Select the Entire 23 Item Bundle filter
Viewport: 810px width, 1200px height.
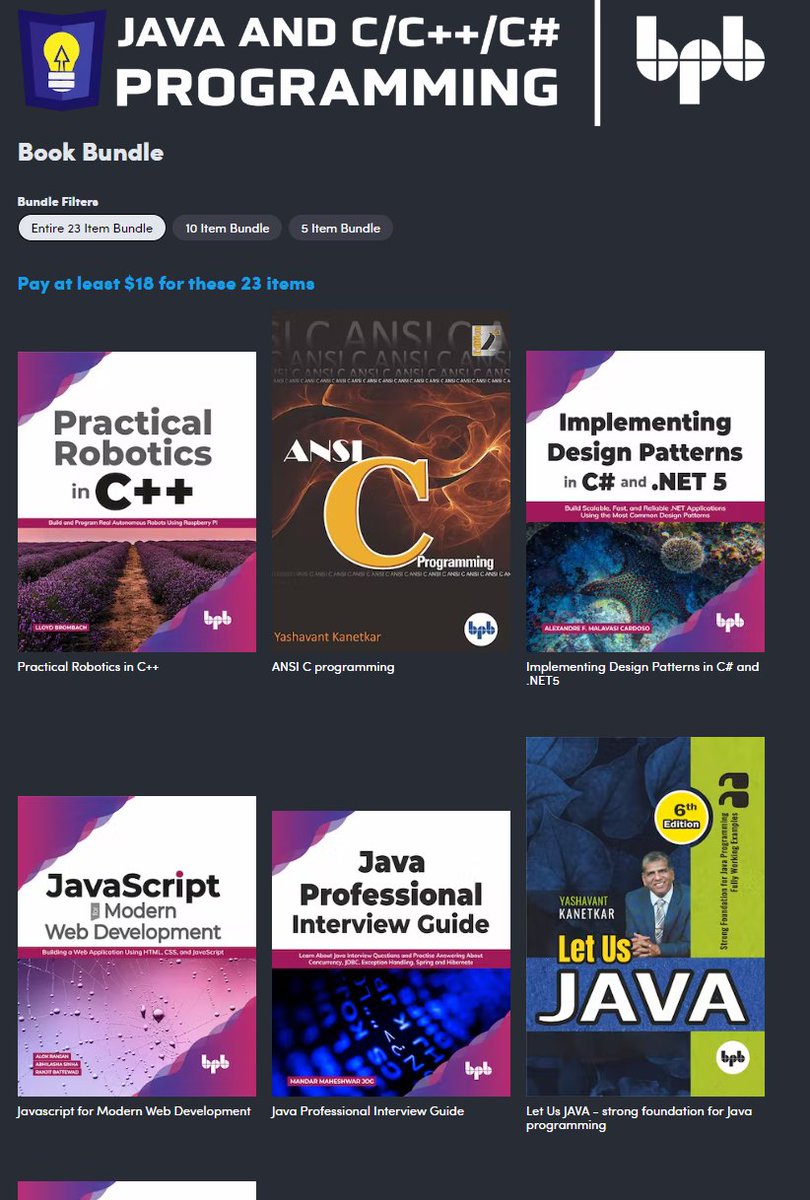click(x=91, y=228)
